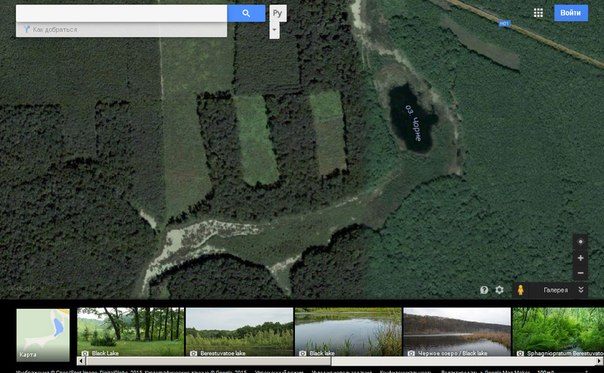Select the Street View pegman icon
The width and height of the screenshot is (604, 373).
point(520,290)
